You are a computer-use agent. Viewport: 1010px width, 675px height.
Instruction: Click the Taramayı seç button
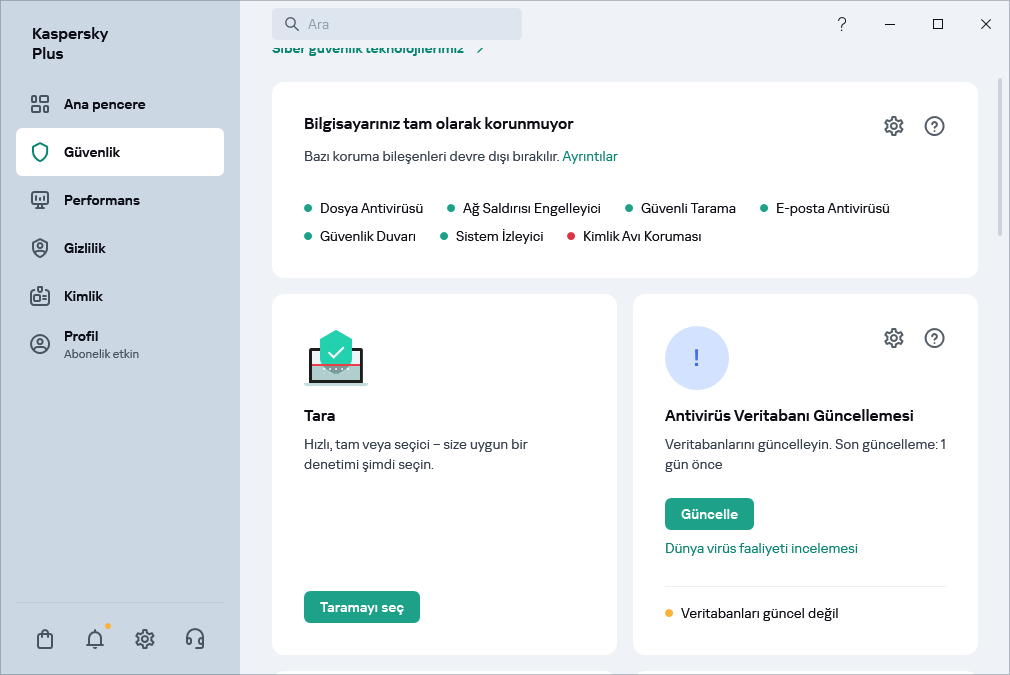coord(362,607)
